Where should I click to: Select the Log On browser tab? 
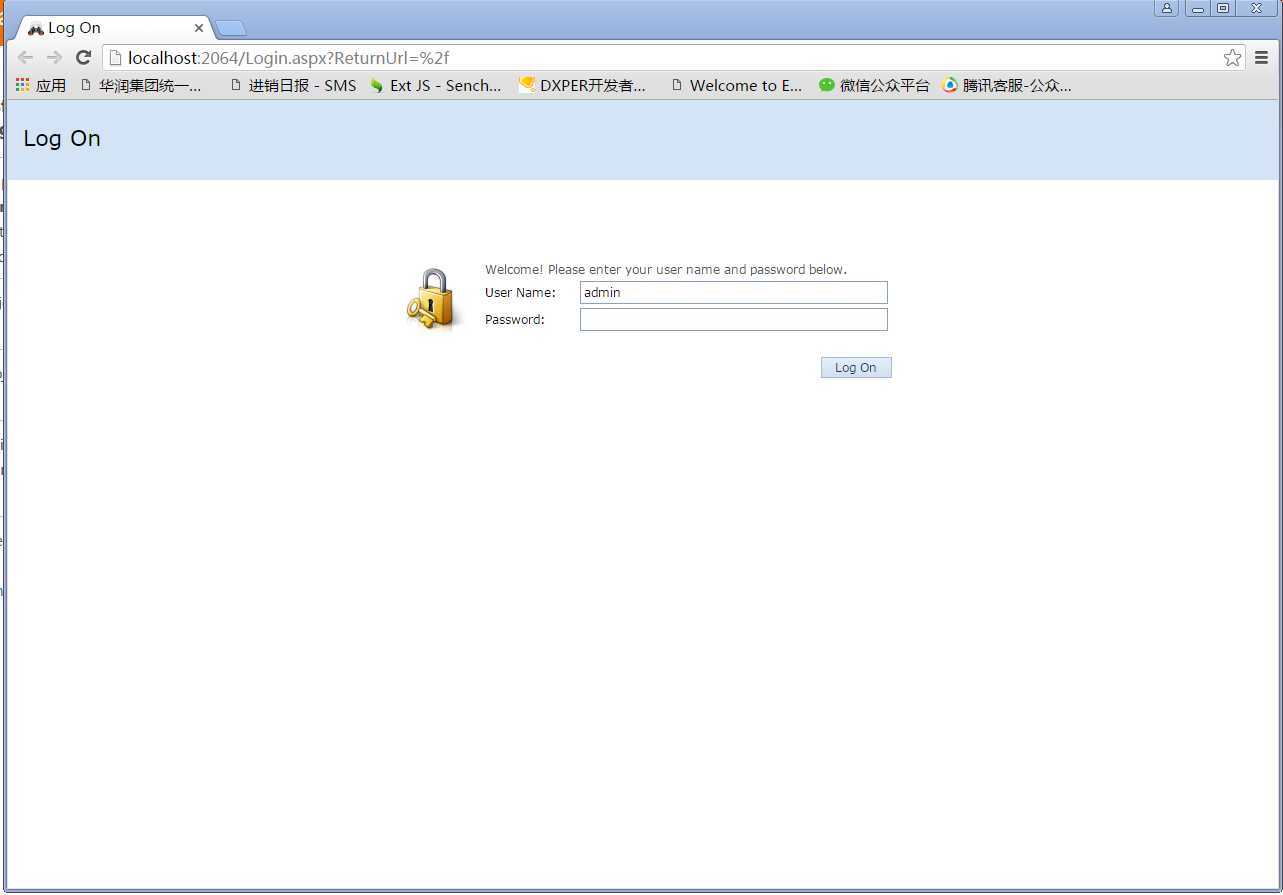(x=112, y=28)
